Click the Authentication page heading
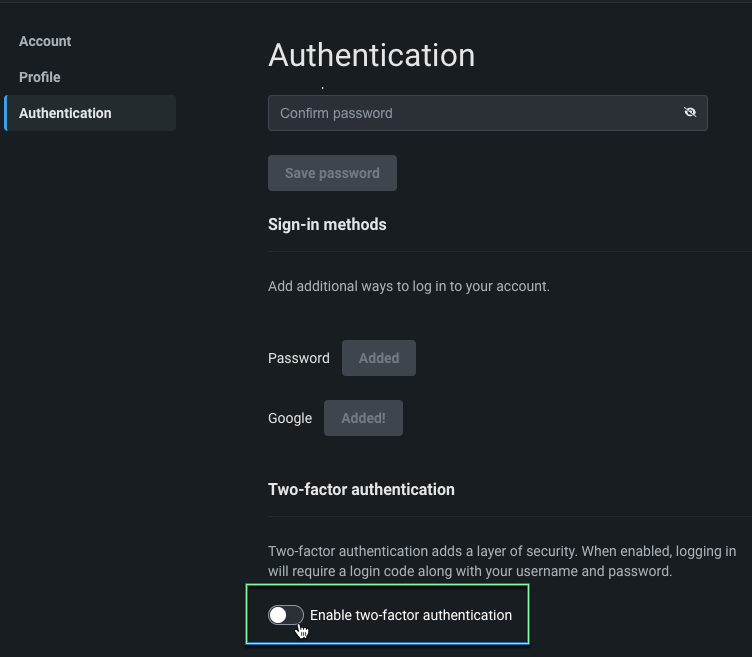Viewport: 752px width, 657px height. [371, 55]
